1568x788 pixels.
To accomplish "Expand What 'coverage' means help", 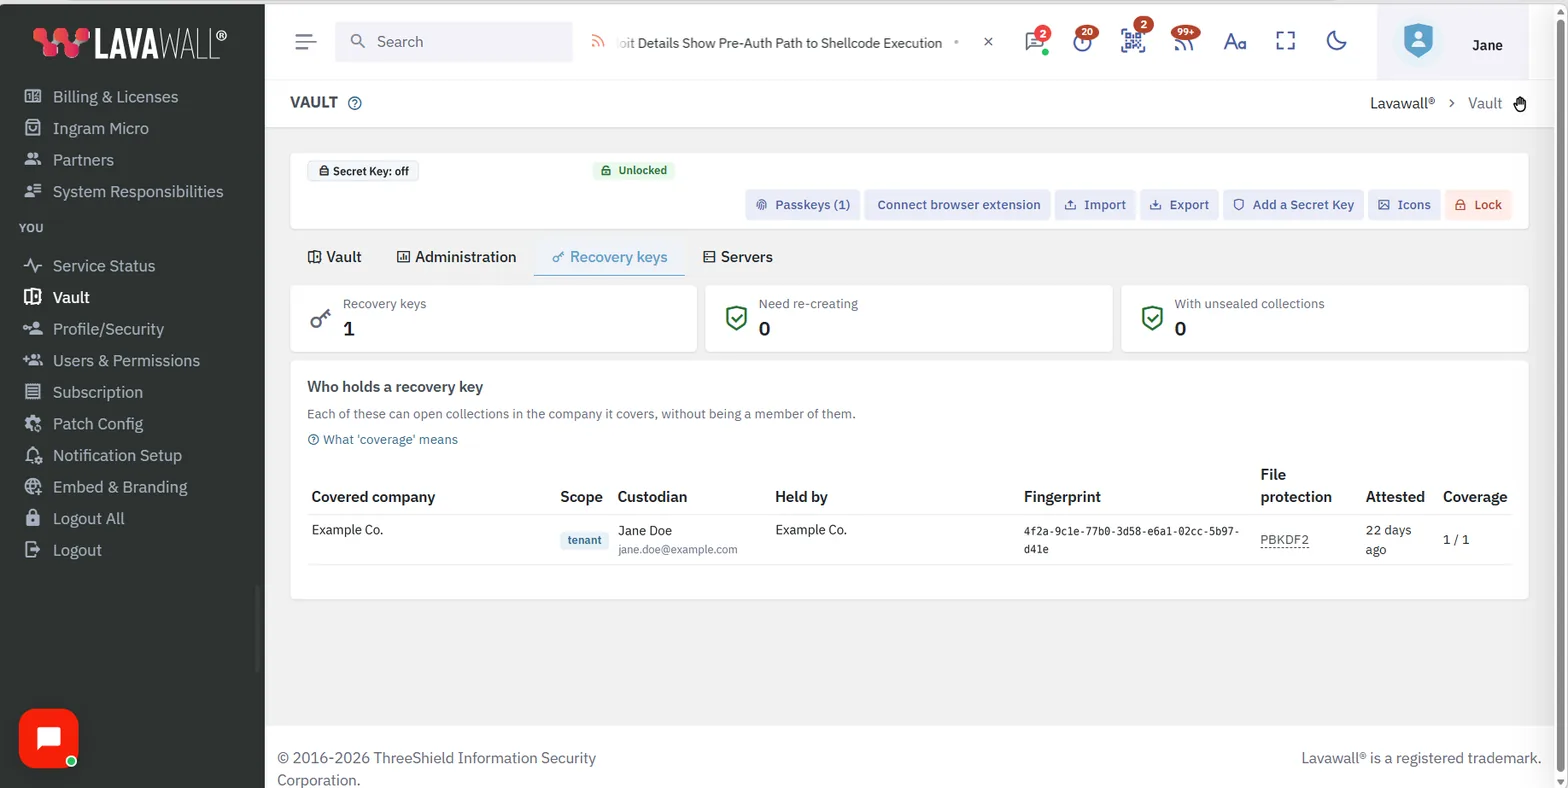I will point(382,439).
